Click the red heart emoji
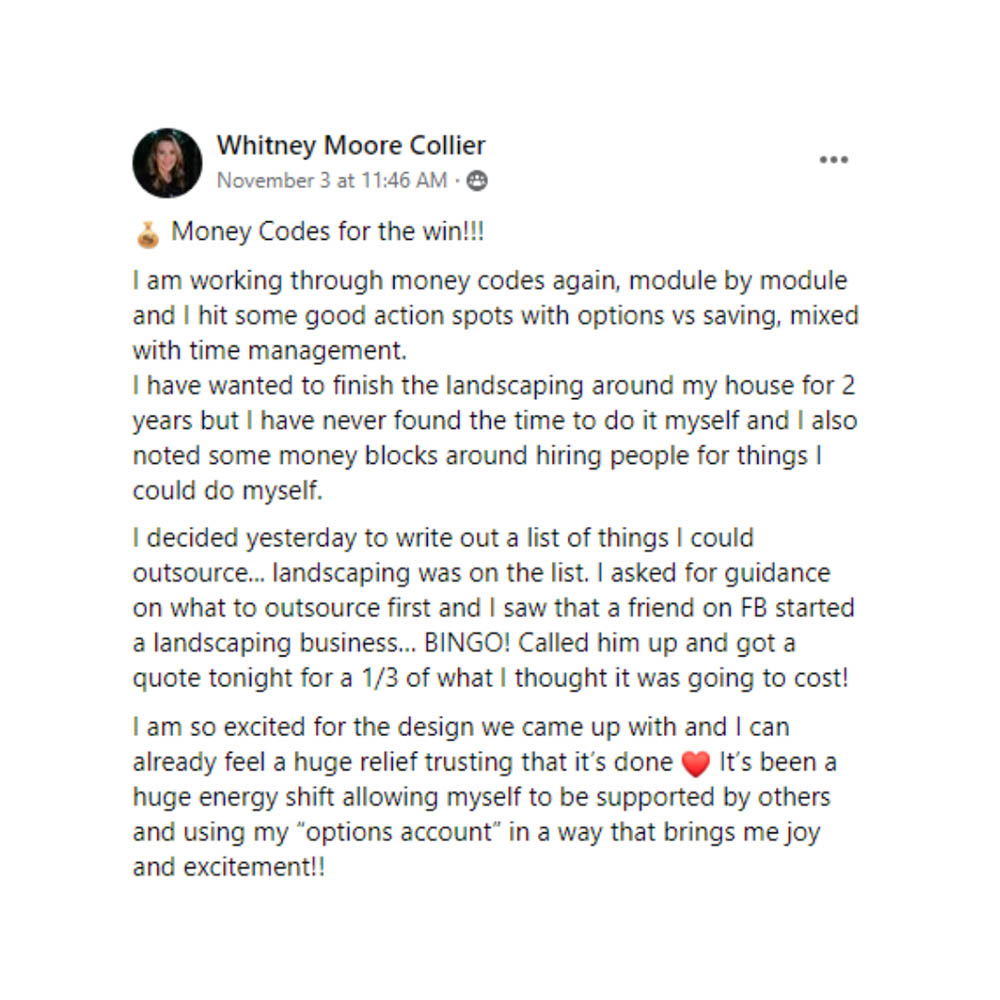 click(694, 763)
